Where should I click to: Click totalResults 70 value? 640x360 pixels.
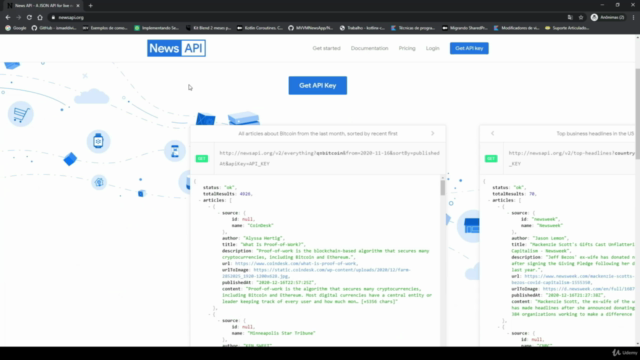pos(532,194)
